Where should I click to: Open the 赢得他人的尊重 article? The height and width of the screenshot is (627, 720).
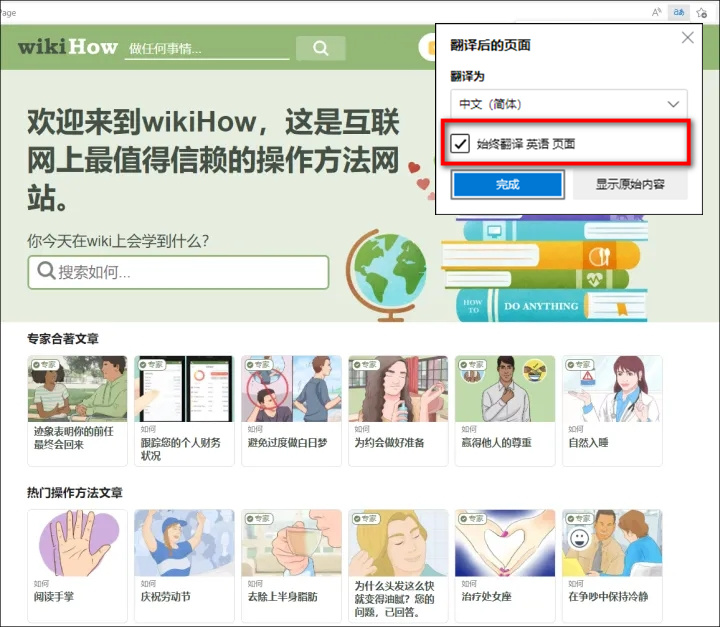pyautogui.click(x=505, y=411)
